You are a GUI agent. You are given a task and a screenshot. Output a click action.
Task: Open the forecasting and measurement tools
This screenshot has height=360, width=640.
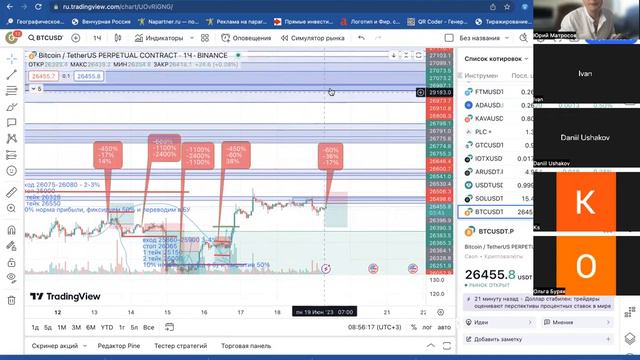[x=11, y=155]
